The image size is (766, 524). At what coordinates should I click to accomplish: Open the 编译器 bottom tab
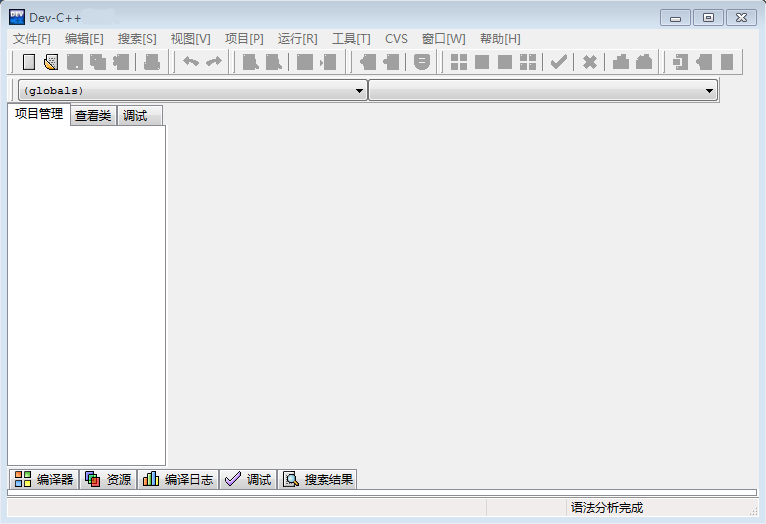[44, 479]
